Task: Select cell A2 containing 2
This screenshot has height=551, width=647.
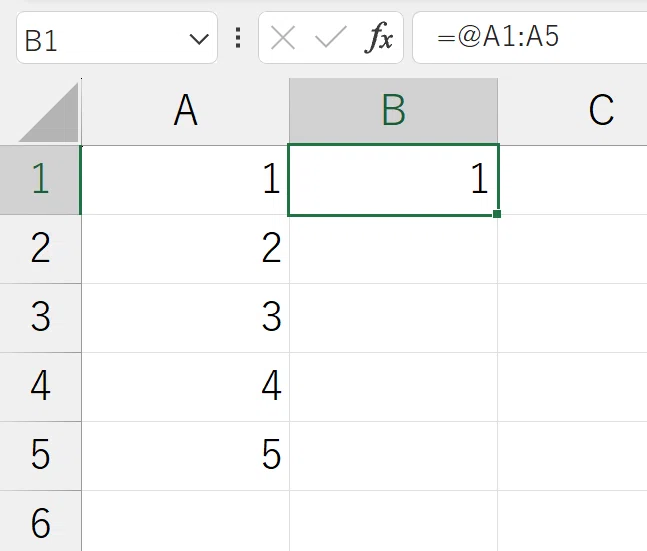Action: (x=186, y=249)
